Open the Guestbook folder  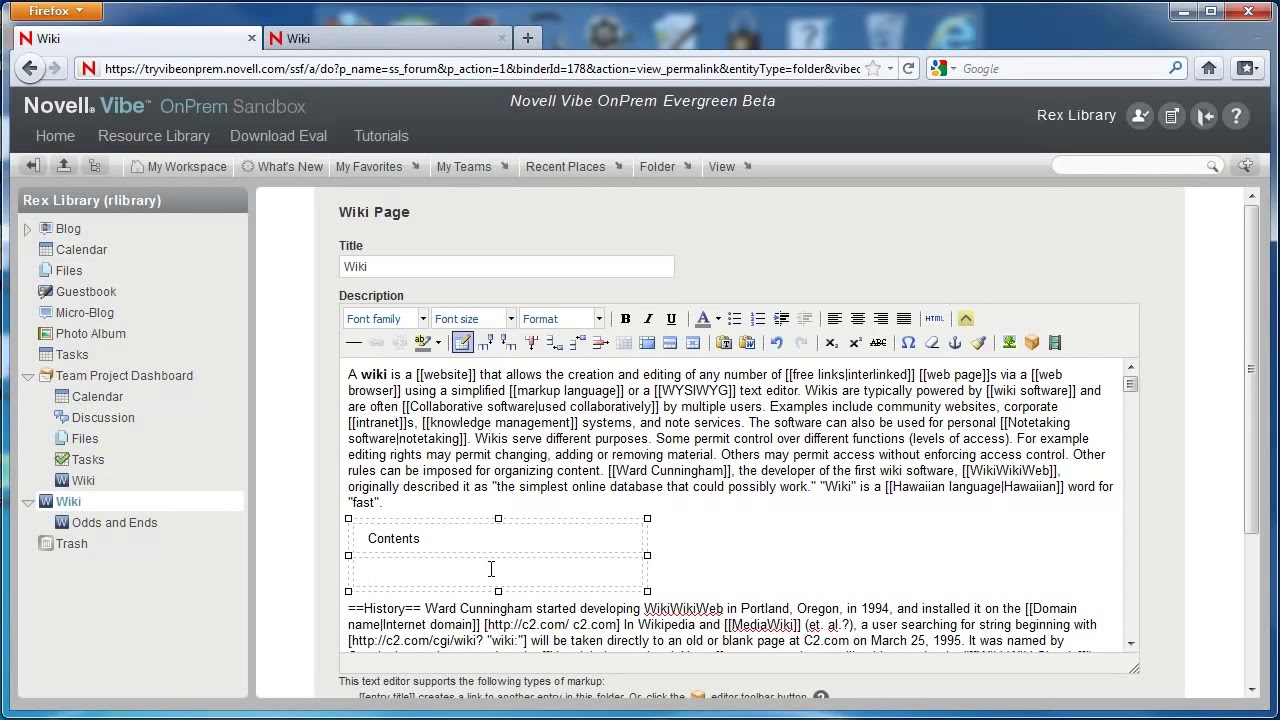pos(86,292)
